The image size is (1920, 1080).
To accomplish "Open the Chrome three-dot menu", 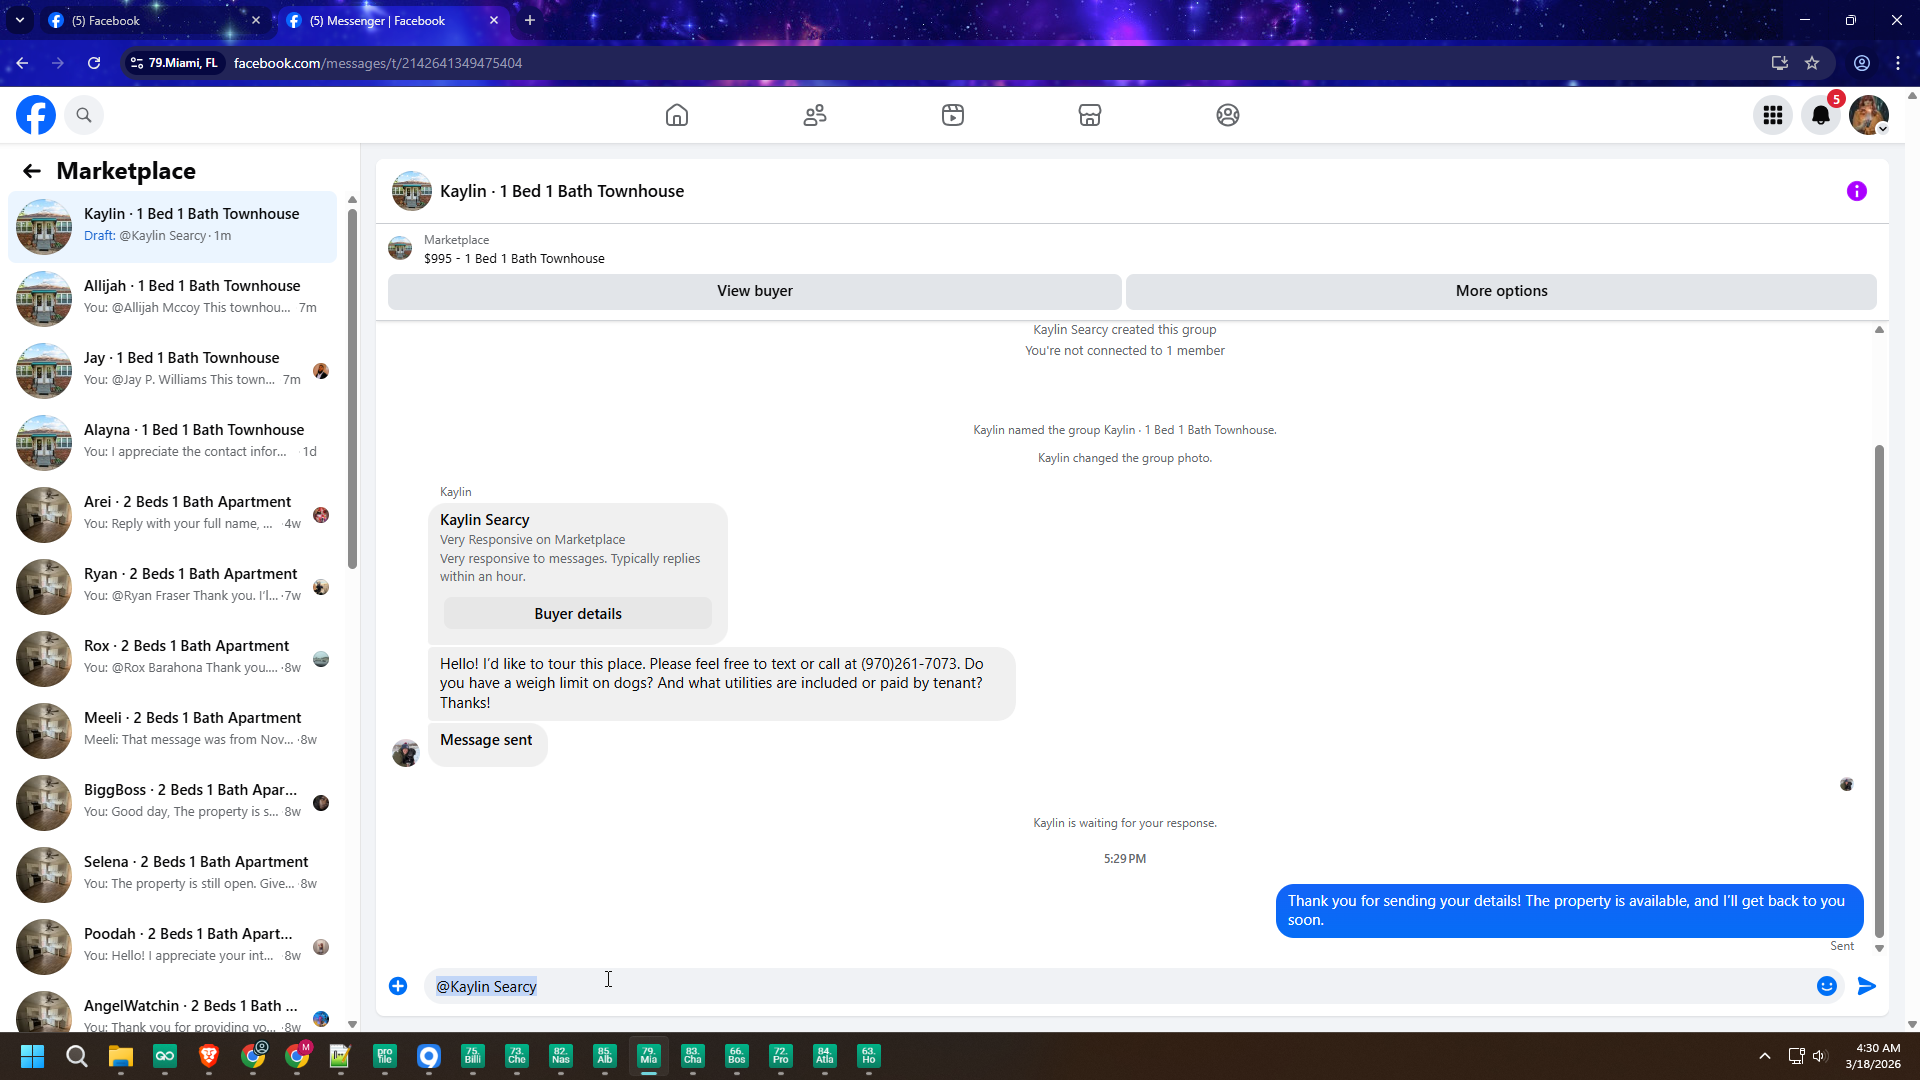I will pyautogui.click(x=1898, y=63).
